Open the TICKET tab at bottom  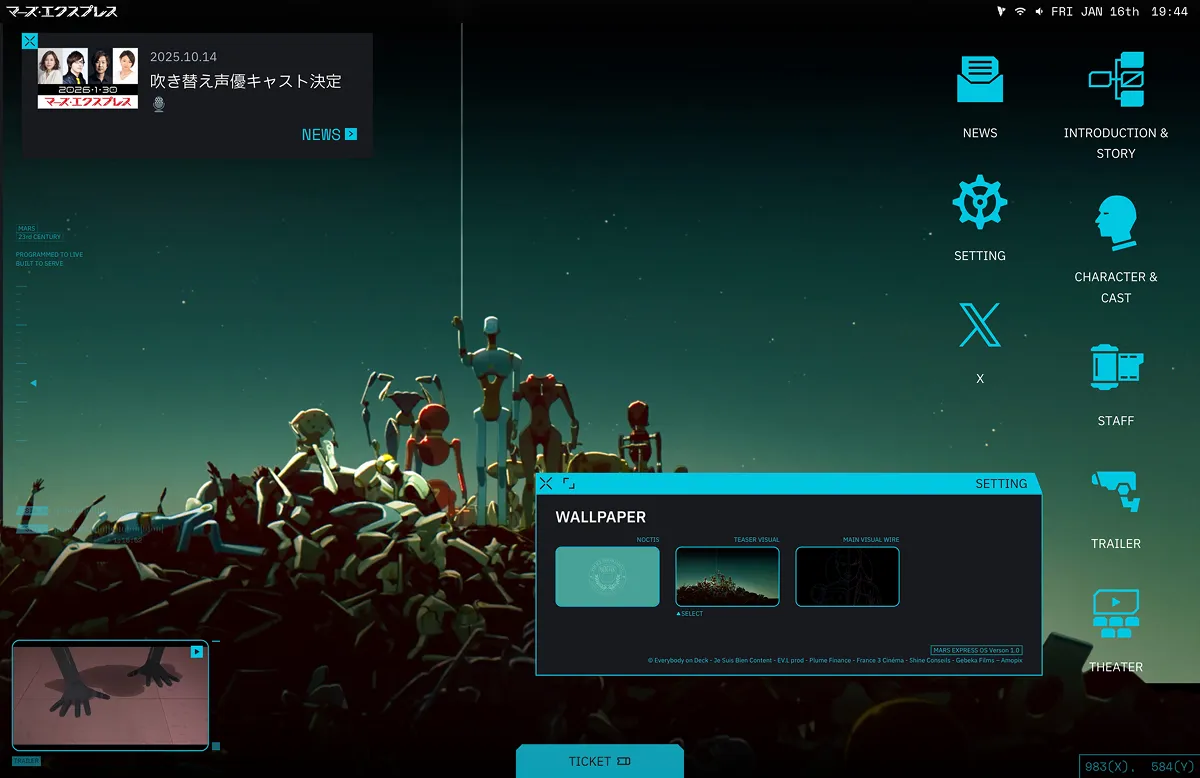click(x=600, y=761)
